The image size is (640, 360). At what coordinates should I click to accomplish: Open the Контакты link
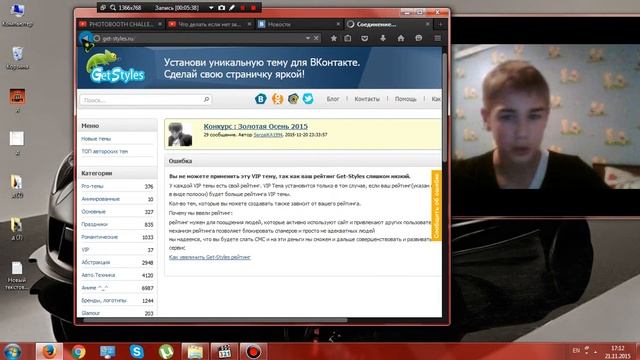367,99
